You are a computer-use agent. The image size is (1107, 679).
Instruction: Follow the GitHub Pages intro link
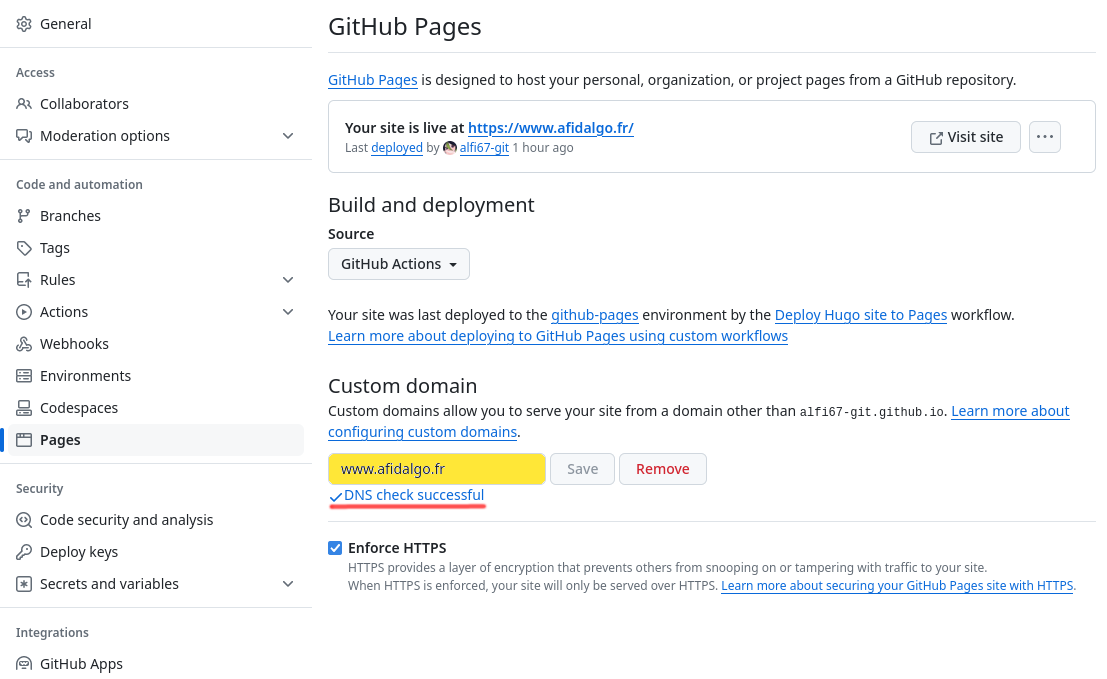click(x=373, y=80)
